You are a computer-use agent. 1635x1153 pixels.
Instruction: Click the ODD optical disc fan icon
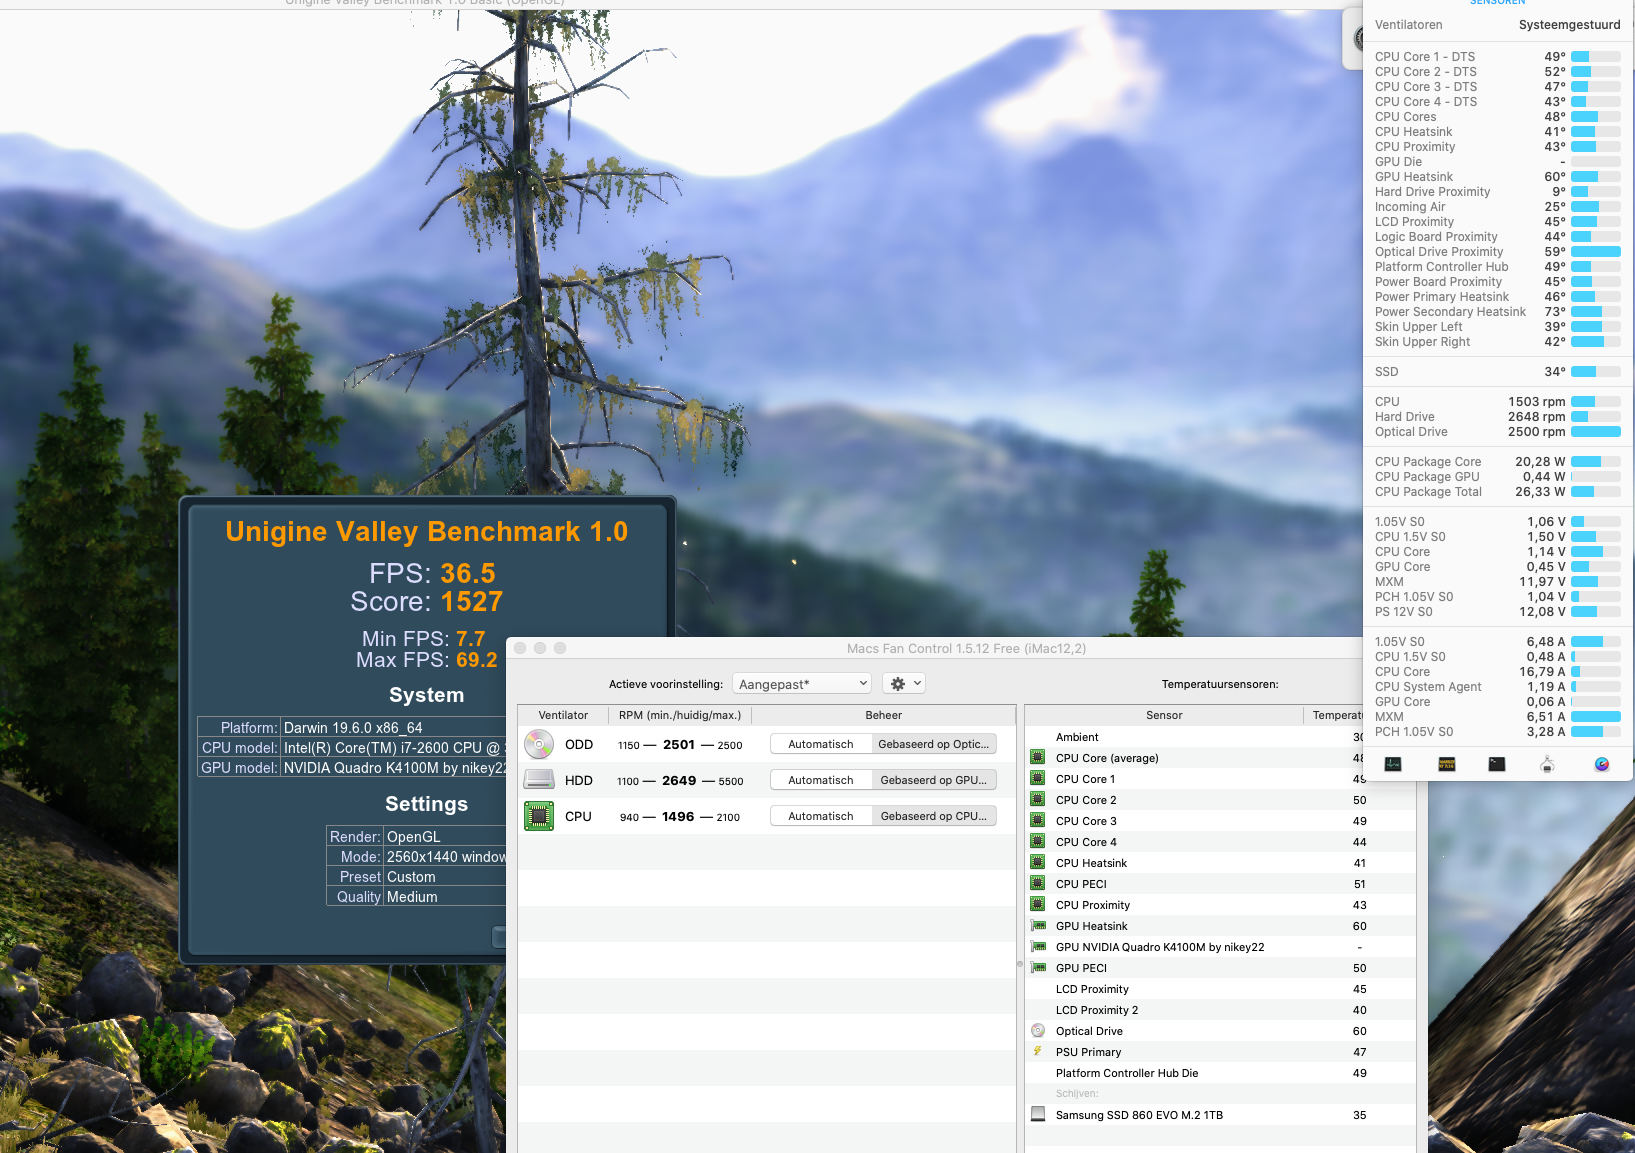(539, 744)
